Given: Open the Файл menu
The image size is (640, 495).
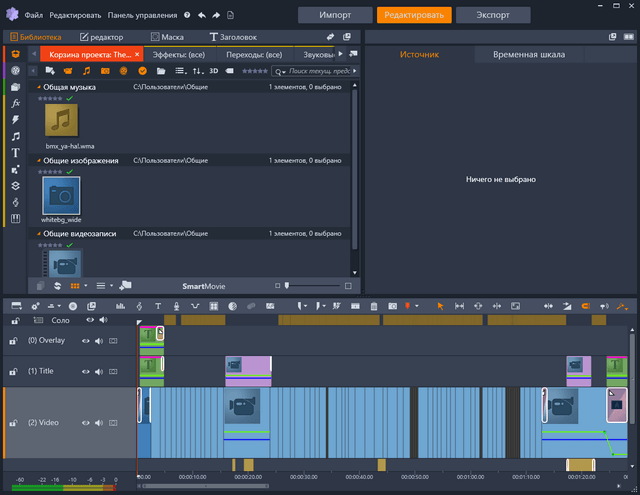Looking at the screenshot, I should point(34,16).
